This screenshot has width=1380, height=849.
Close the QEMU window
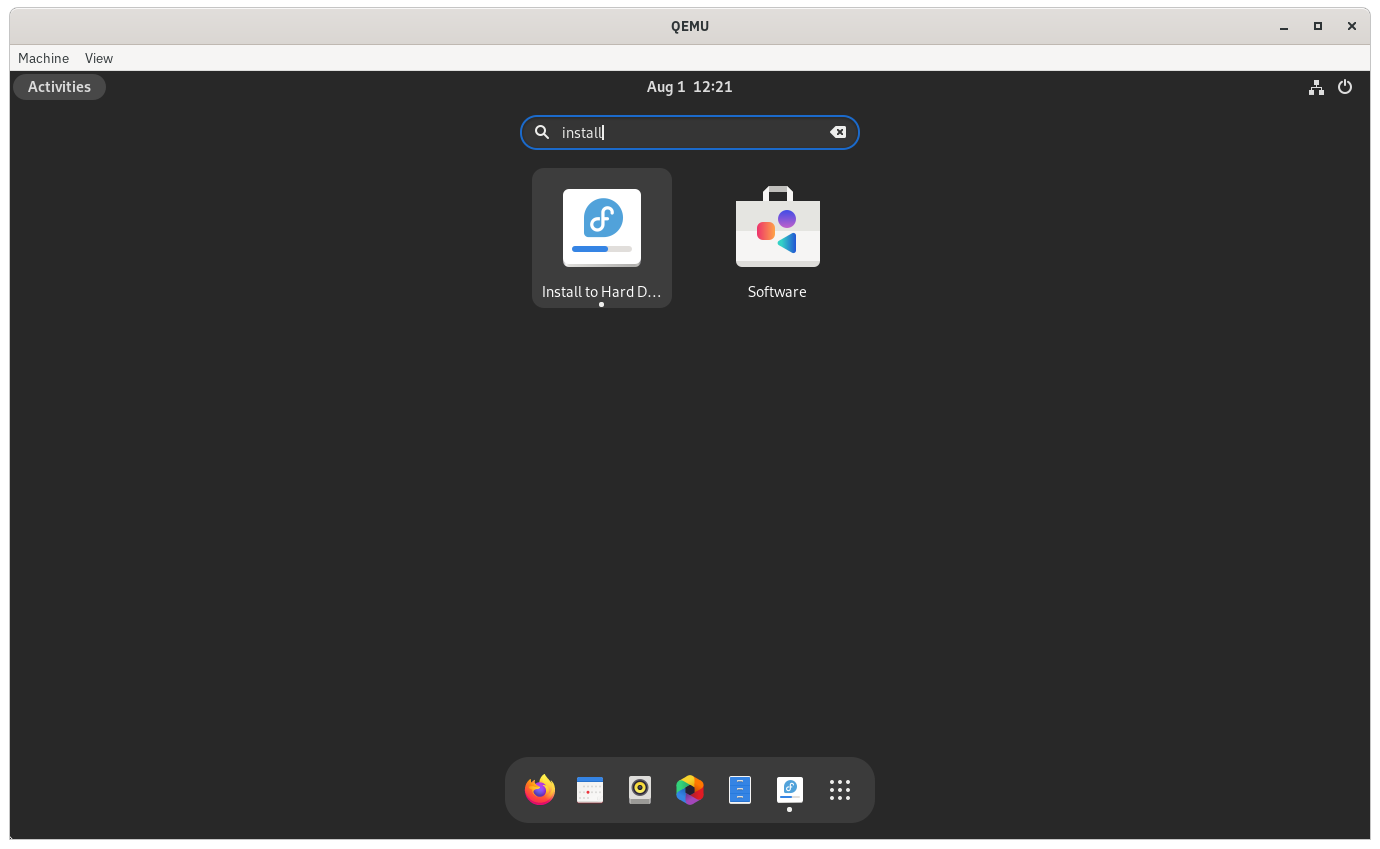(1352, 26)
